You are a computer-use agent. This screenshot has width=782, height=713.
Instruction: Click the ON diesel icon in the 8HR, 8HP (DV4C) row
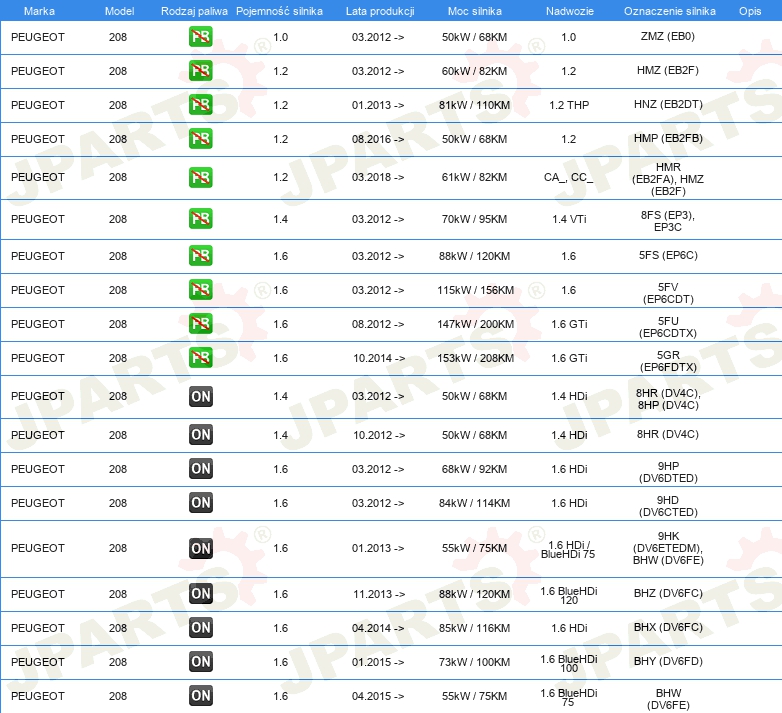[200, 396]
